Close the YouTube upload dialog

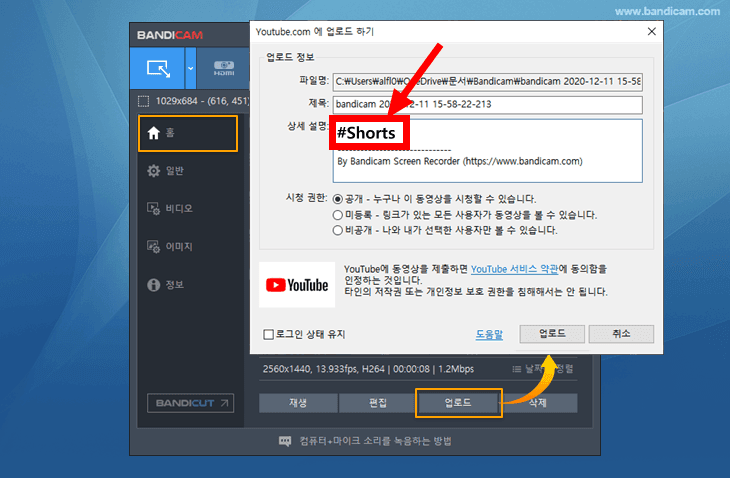[652, 32]
